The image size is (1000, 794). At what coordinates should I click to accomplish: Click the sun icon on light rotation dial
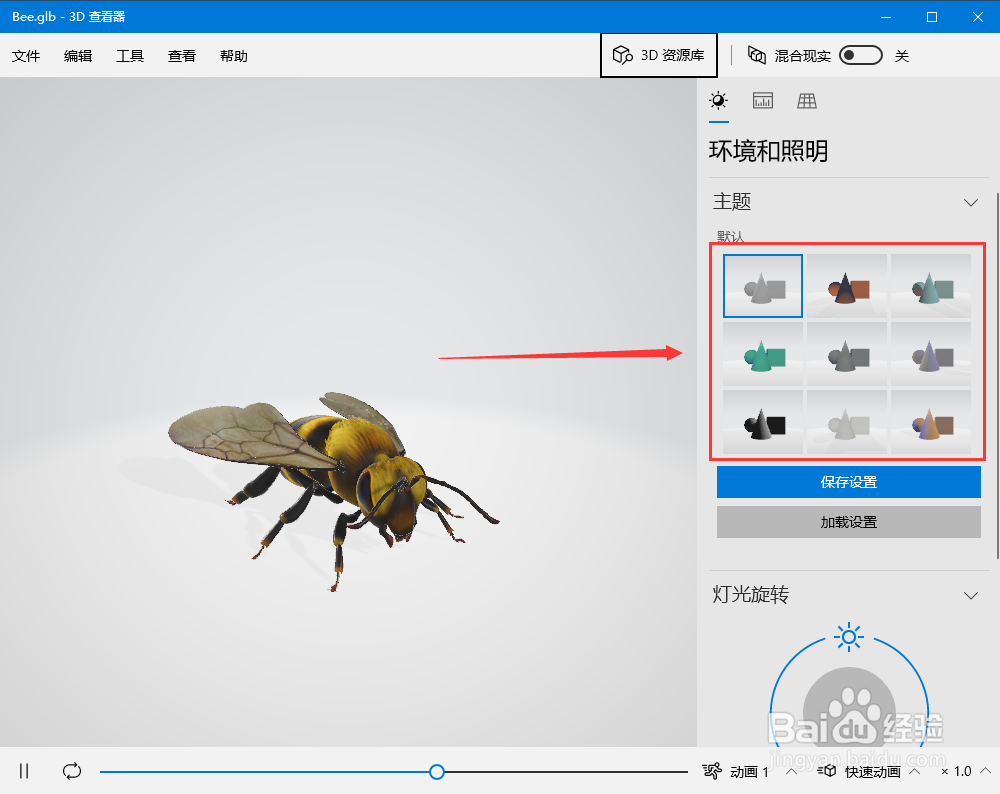point(849,637)
